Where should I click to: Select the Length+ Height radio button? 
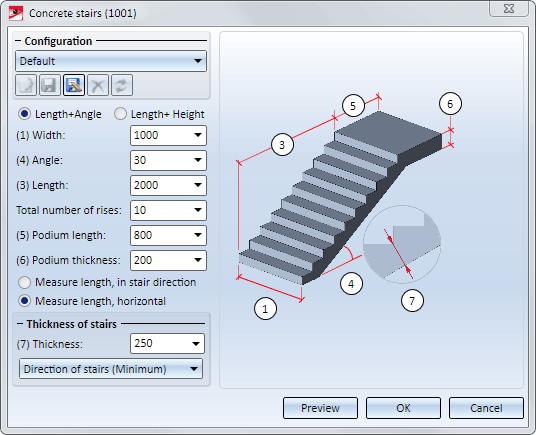[x=120, y=114]
